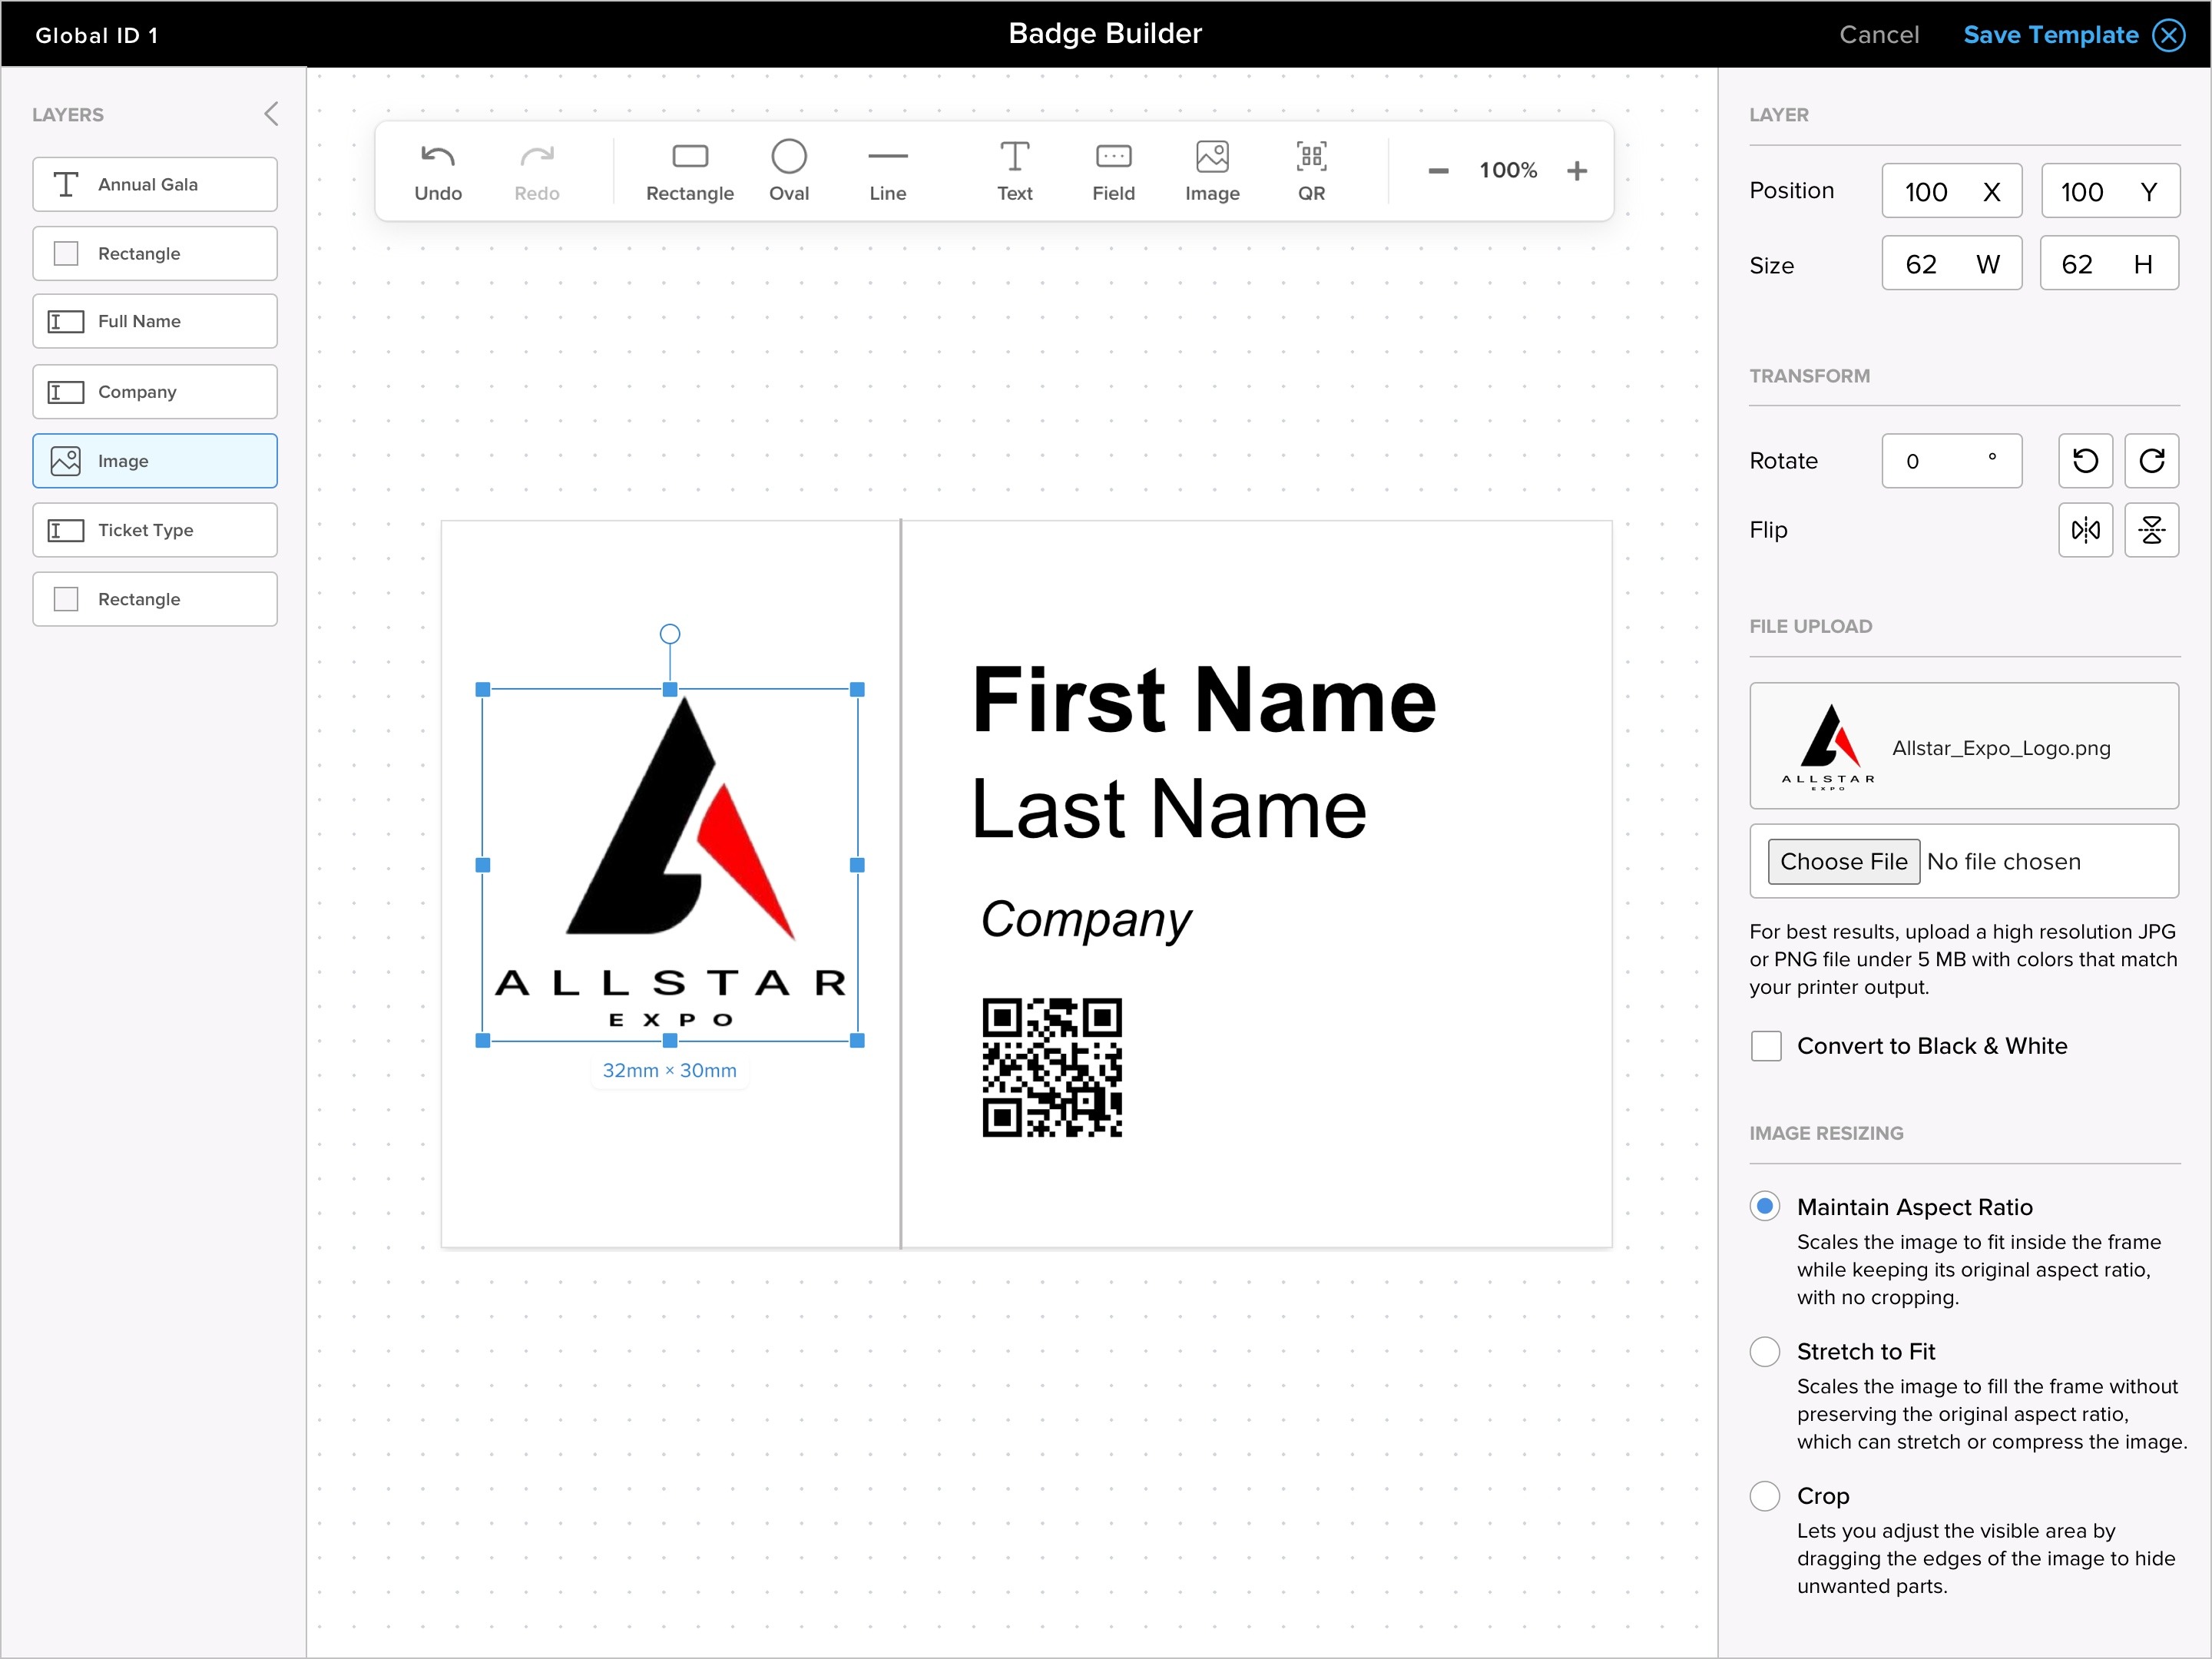Collapse the Layers panel with chevron

(x=271, y=114)
